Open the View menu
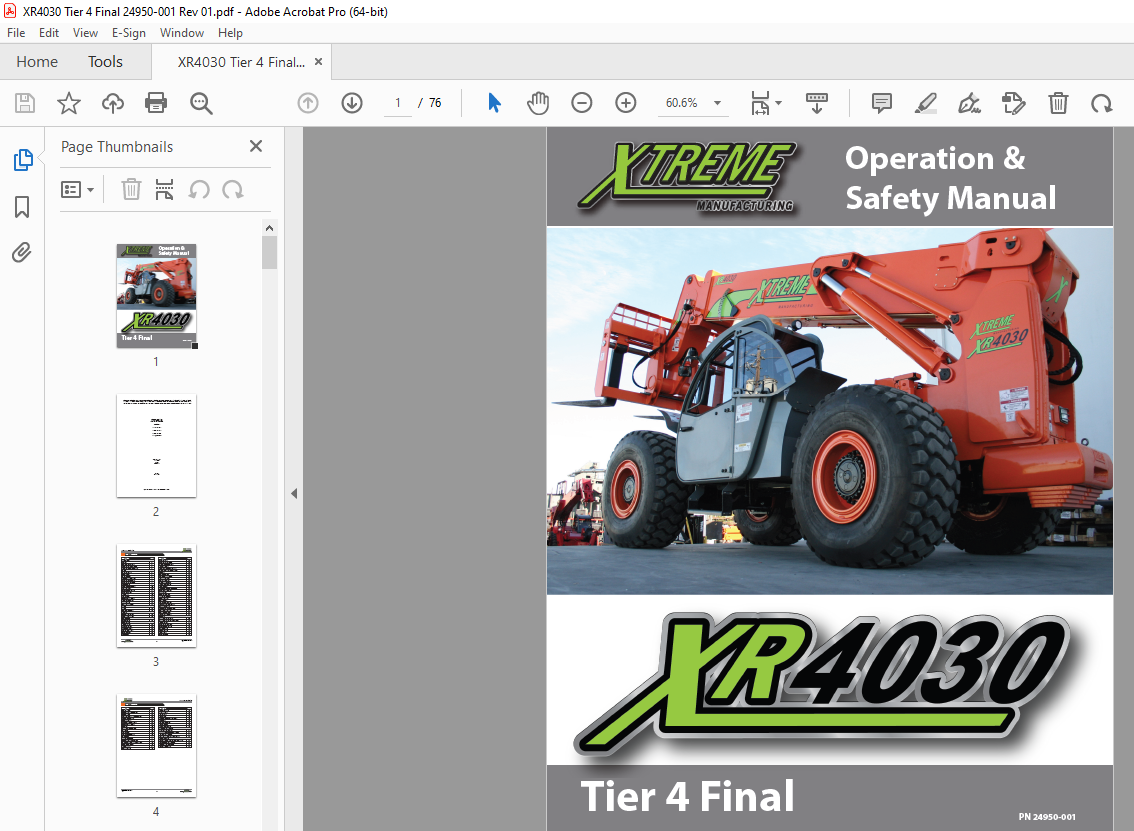 pos(85,33)
